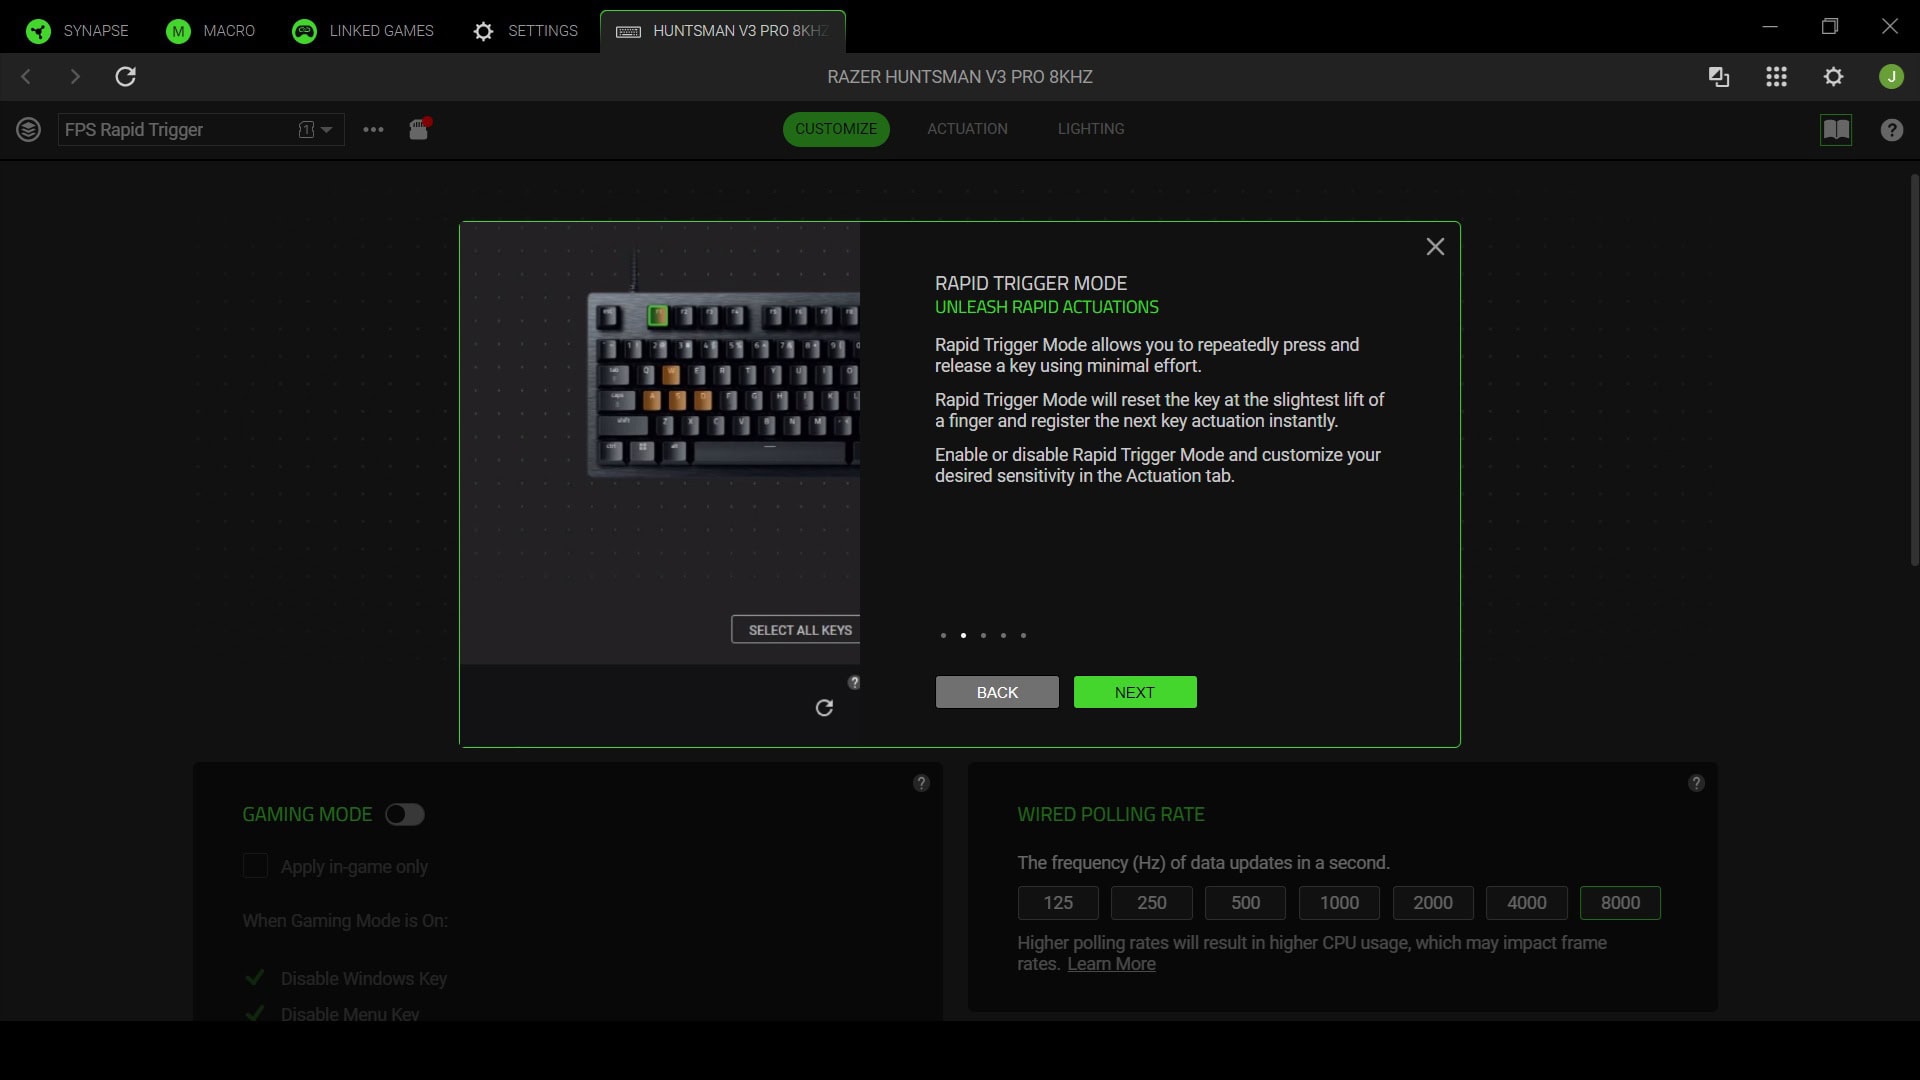The height and width of the screenshot is (1080, 1920).
Task: Click the refresh icon below the keyboard preview
Action: 823,707
